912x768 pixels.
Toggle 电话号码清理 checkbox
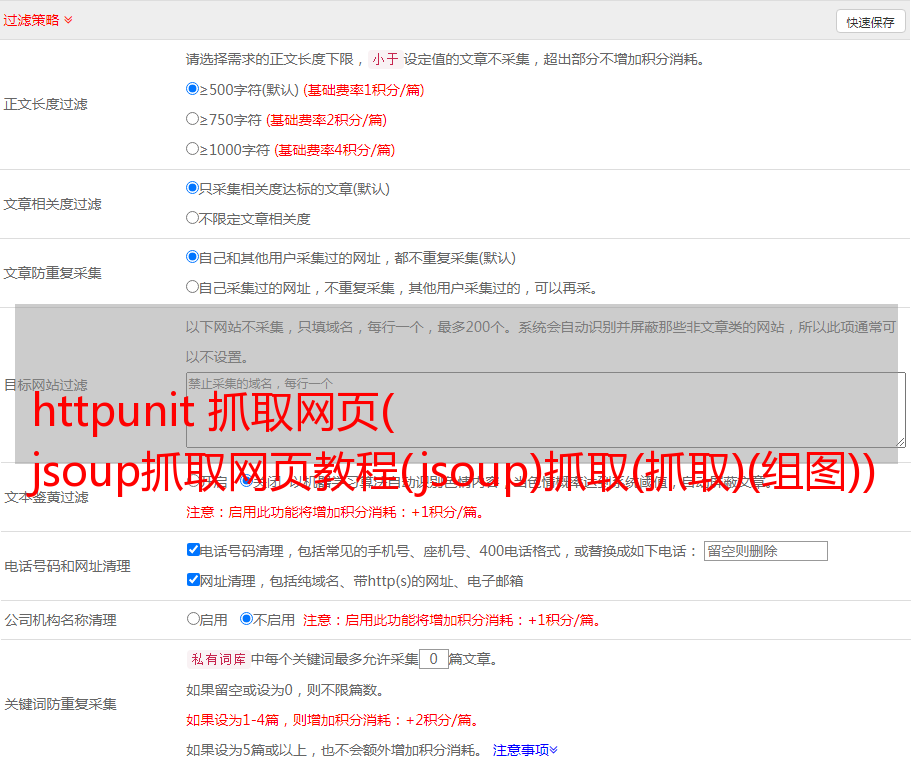coord(193,550)
